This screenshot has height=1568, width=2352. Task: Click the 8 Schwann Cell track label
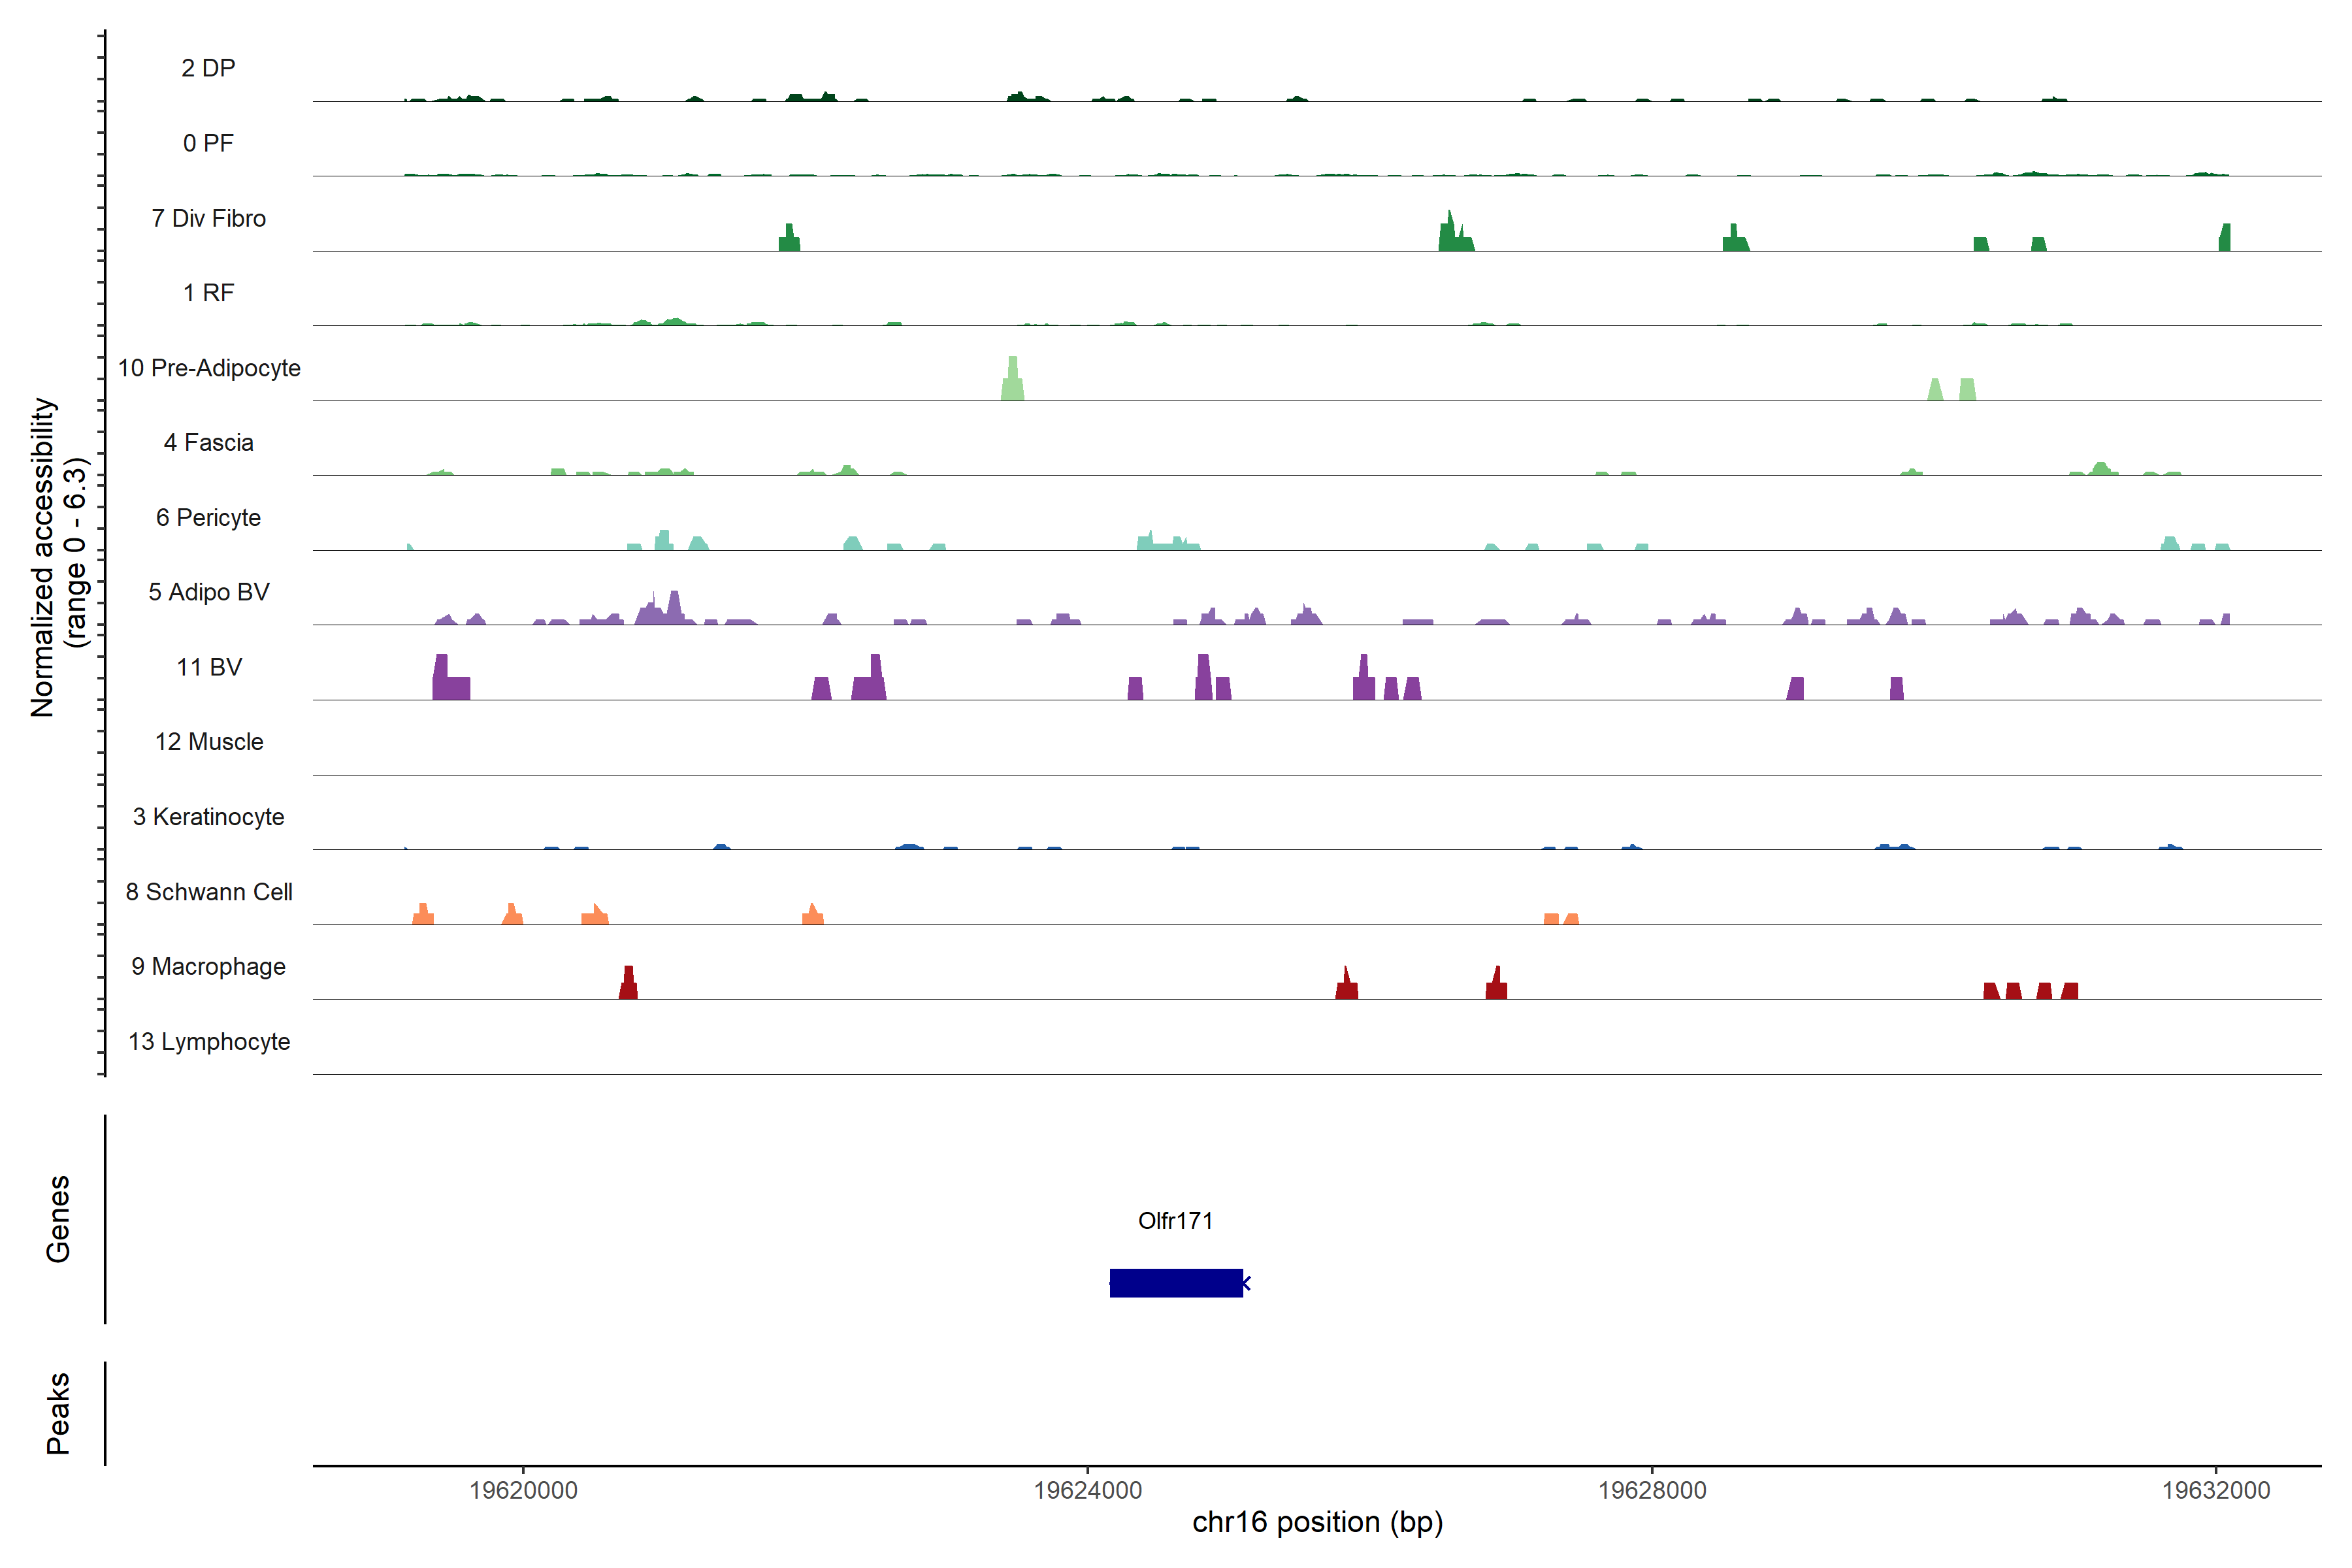tap(209, 892)
